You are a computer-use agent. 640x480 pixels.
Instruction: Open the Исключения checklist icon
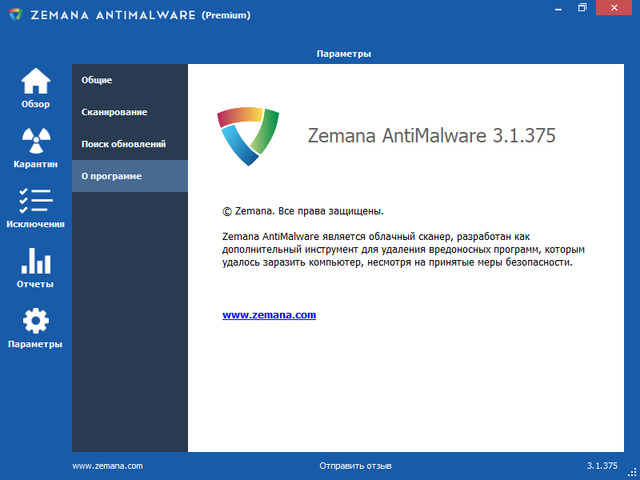(x=35, y=201)
